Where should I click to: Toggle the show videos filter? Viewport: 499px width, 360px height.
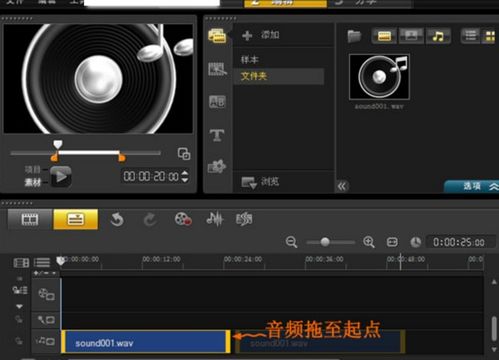pos(384,36)
